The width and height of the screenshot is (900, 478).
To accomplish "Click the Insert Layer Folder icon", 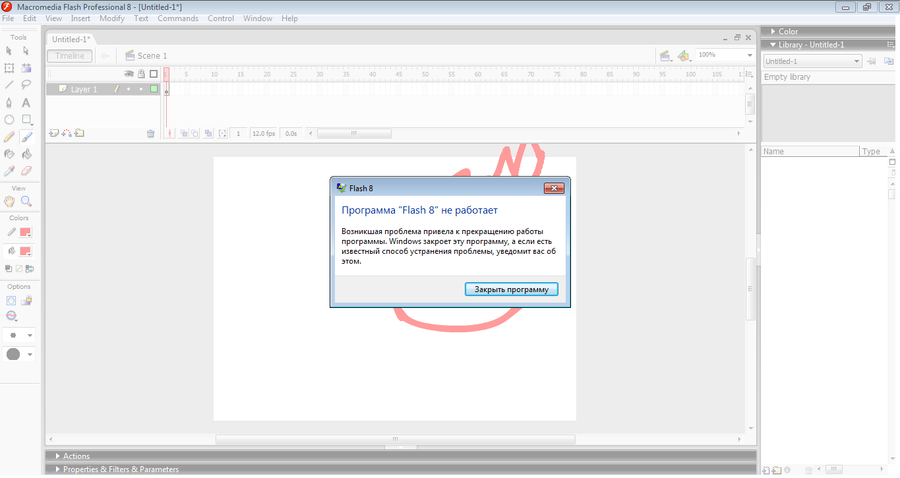I will [79, 133].
